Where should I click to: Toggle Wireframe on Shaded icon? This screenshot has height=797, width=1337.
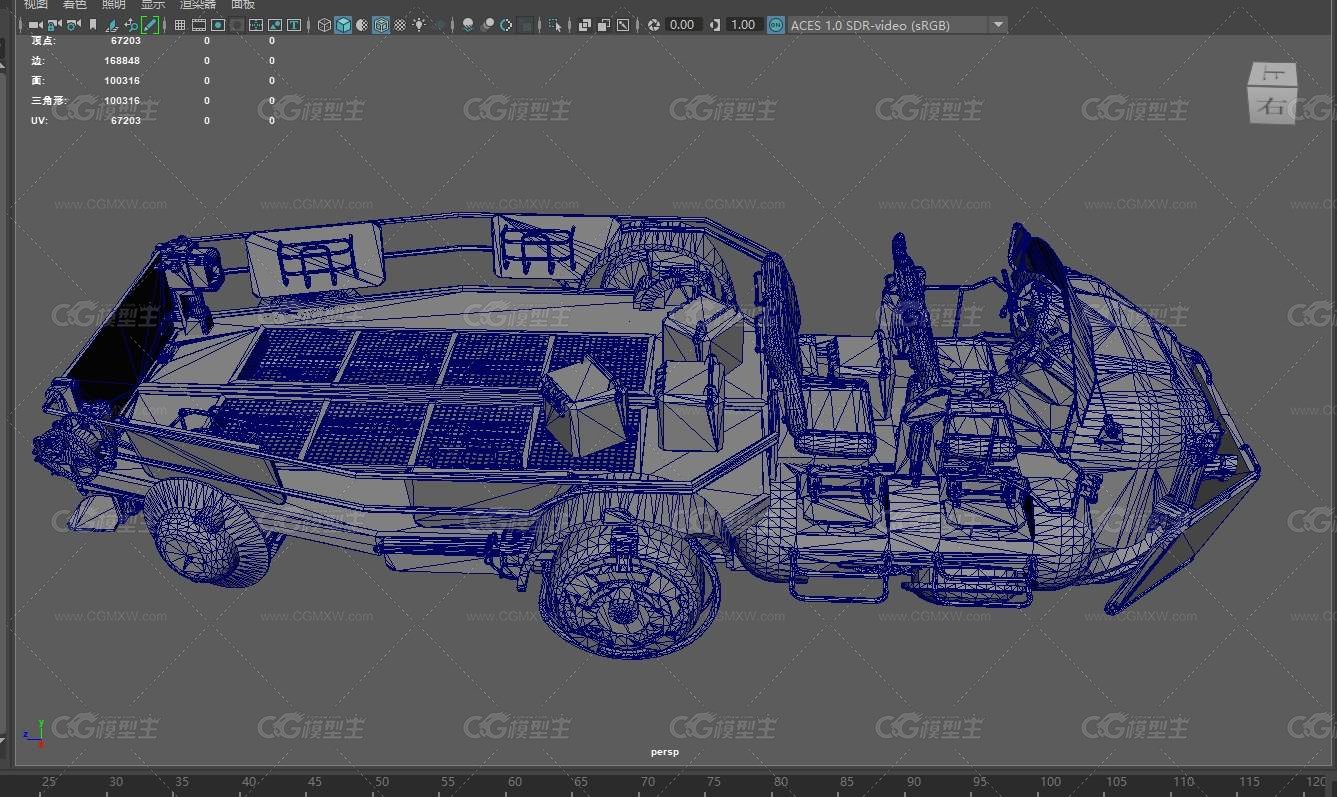[381, 25]
